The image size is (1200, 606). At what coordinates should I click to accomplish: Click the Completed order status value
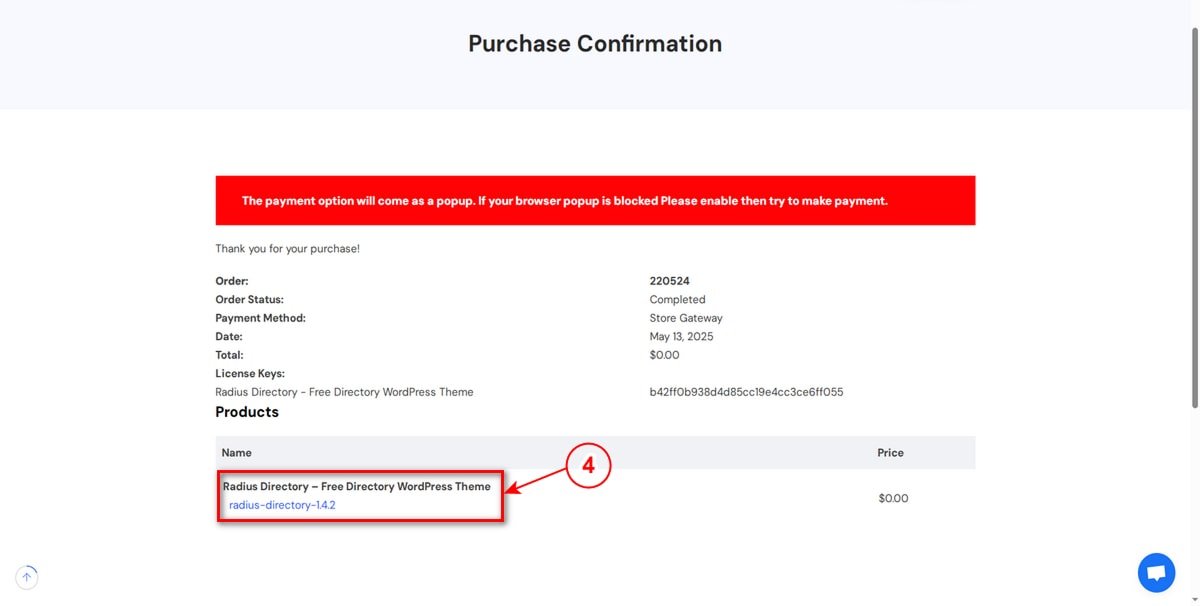pyautogui.click(x=678, y=300)
